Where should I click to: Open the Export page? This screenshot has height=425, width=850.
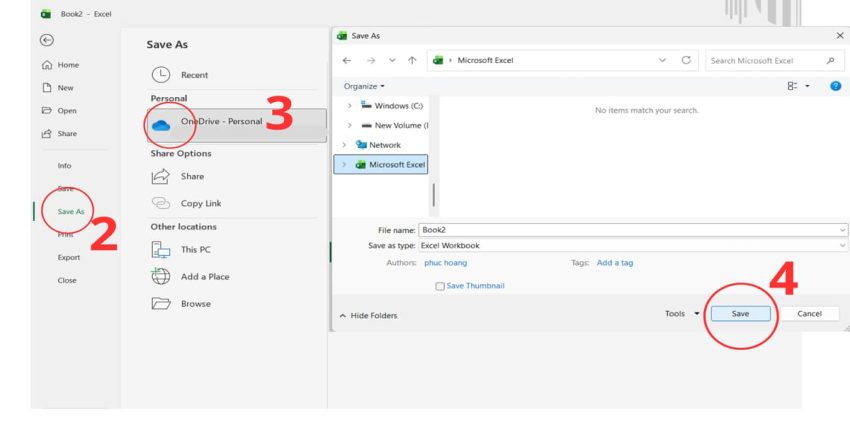69,257
